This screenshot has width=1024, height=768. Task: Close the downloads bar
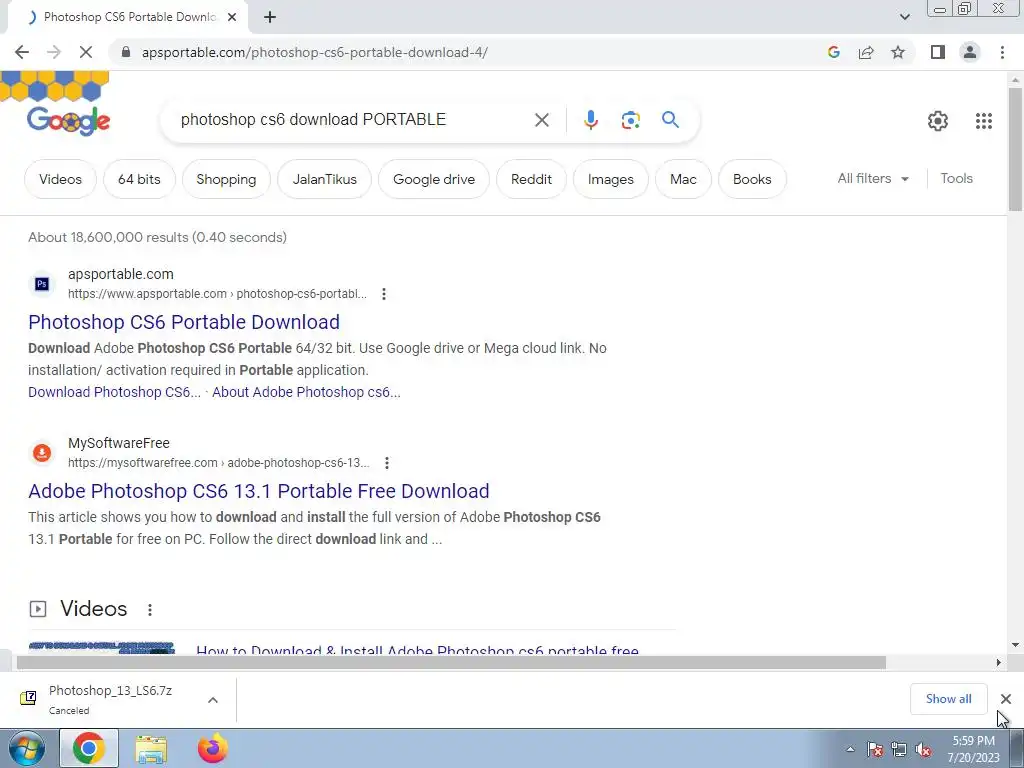(1006, 699)
